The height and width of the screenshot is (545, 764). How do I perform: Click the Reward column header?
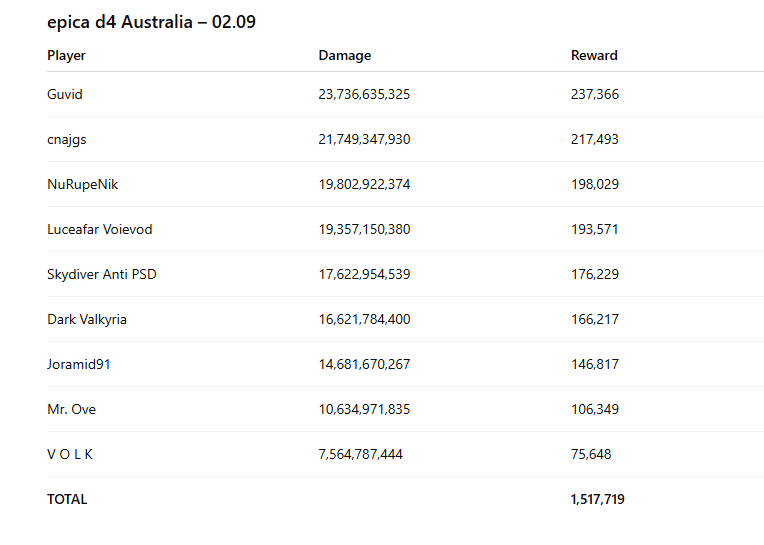(x=594, y=56)
